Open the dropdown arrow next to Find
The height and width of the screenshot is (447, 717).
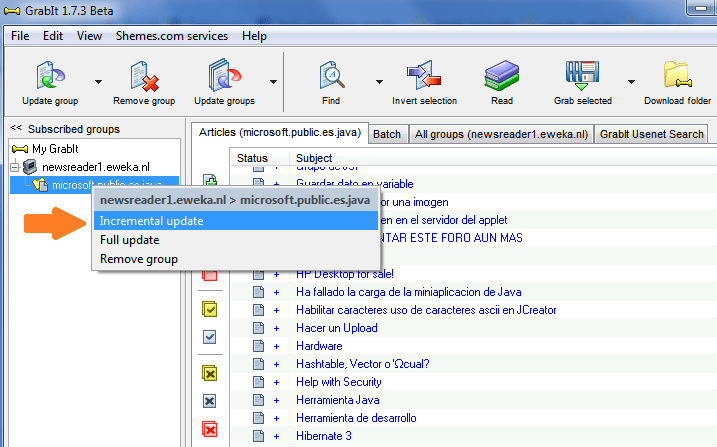[x=380, y=82]
